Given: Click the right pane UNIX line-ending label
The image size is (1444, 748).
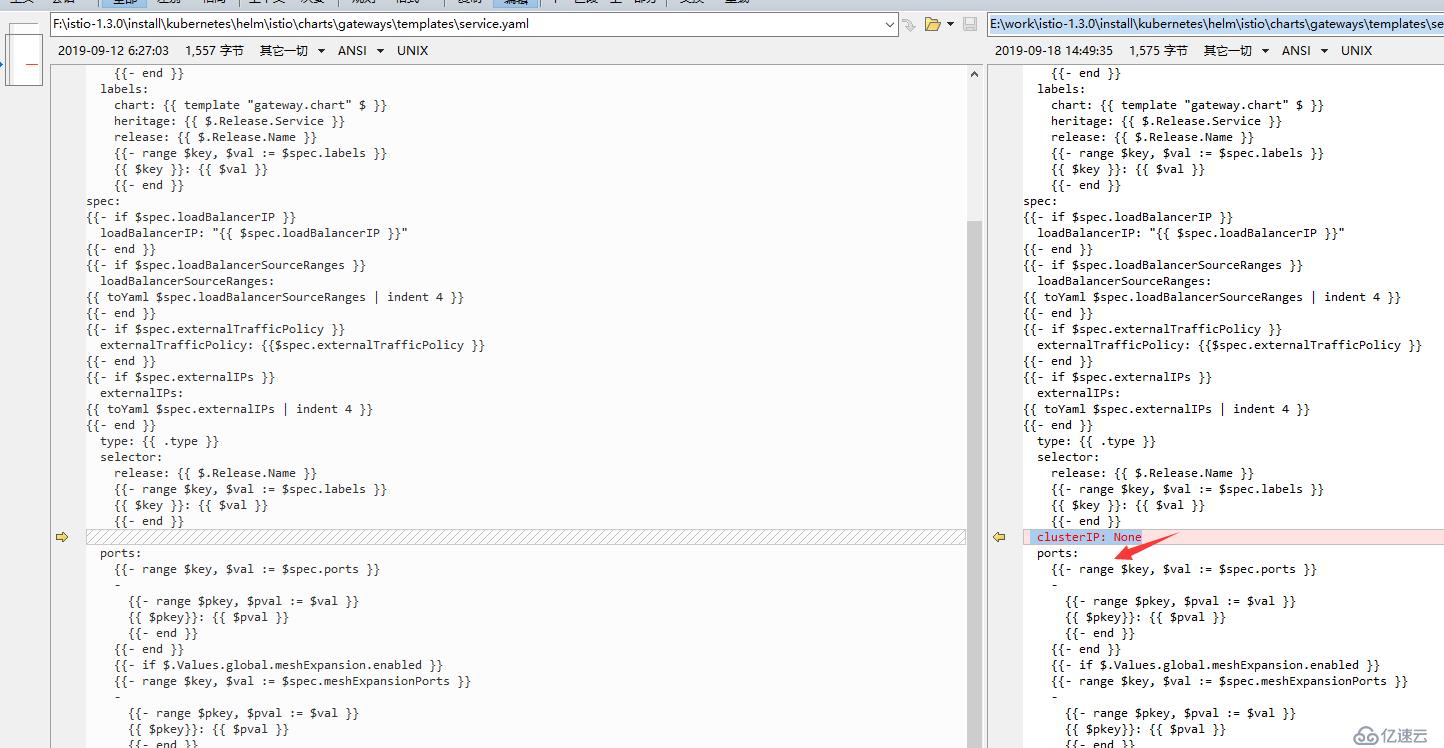Looking at the screenshot, I should pos(1356,50).
